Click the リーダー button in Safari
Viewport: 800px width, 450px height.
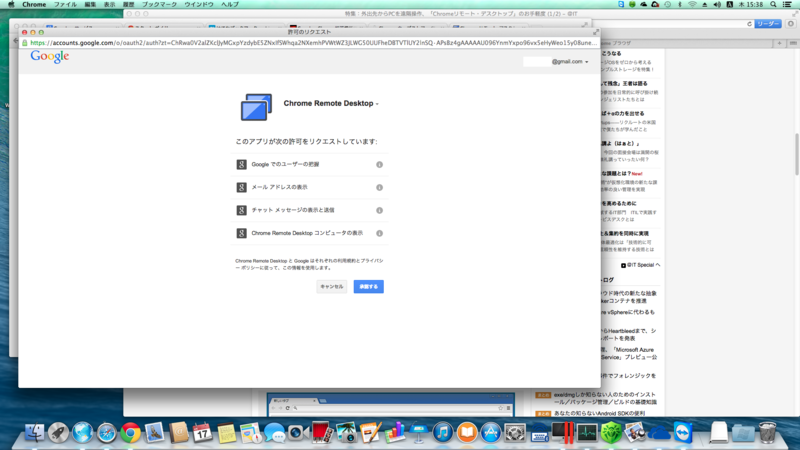coord(768,24)
